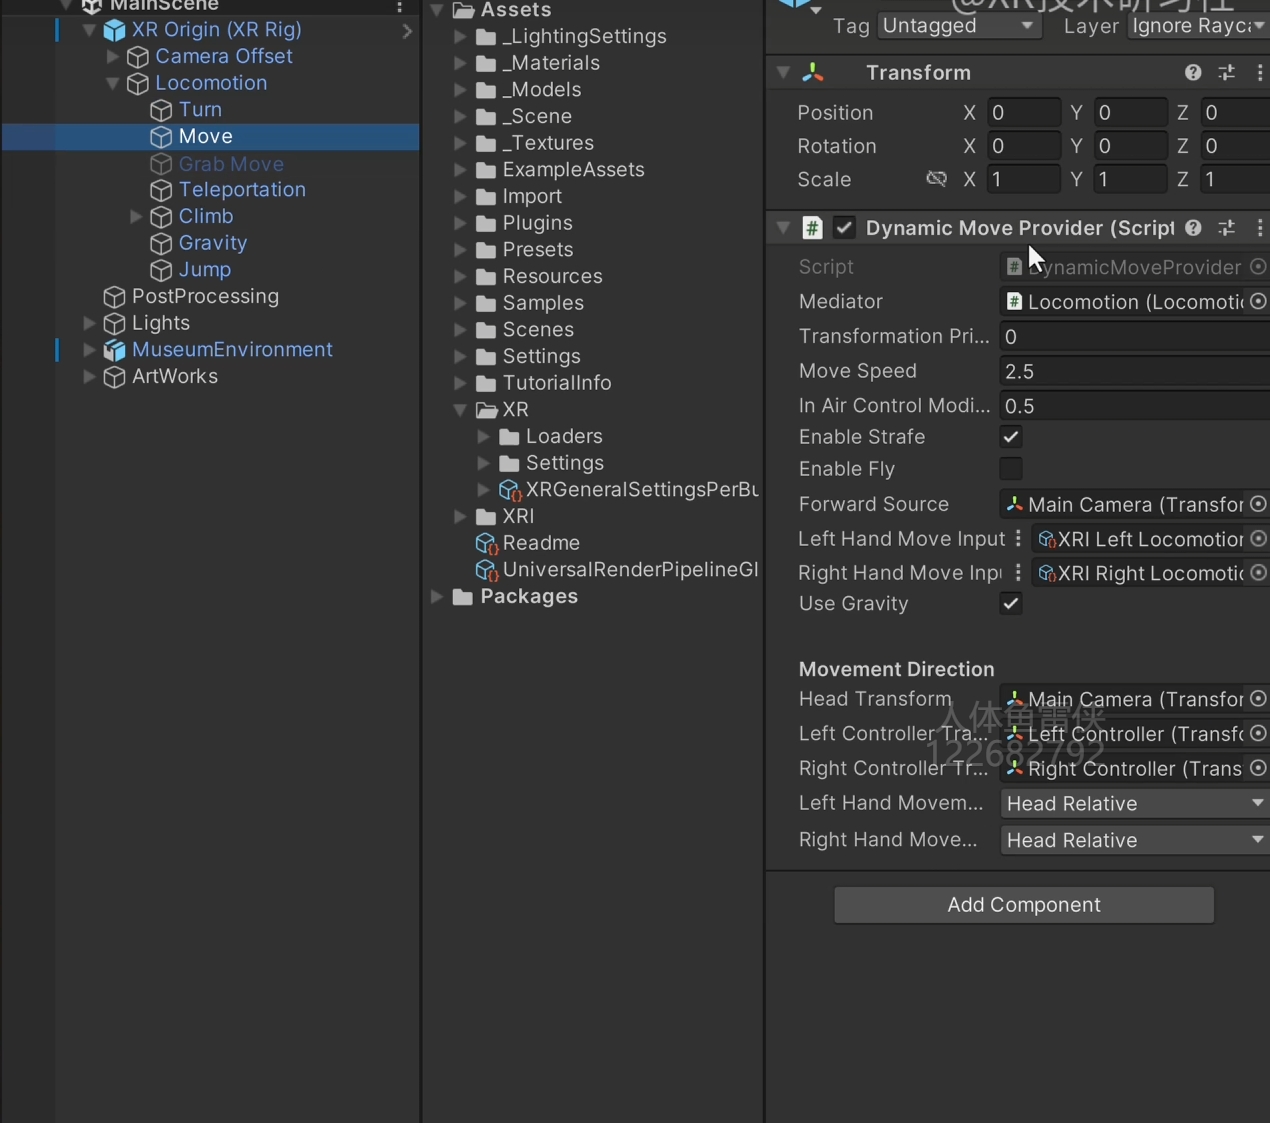
Task: Expand the ArtWorks object
Action: tap(90, 377)
